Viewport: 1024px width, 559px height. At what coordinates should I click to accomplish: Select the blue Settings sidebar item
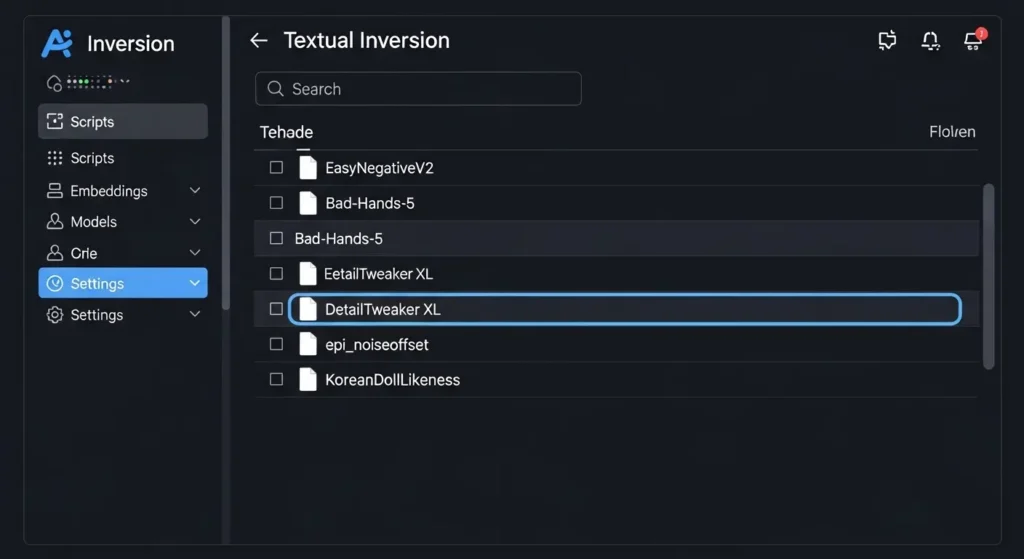pos(122,284)
